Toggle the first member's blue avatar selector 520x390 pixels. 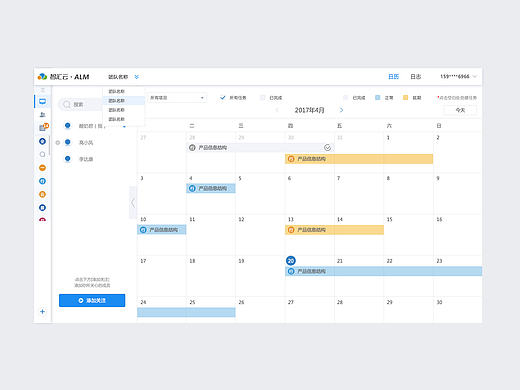tap(68, 126)
